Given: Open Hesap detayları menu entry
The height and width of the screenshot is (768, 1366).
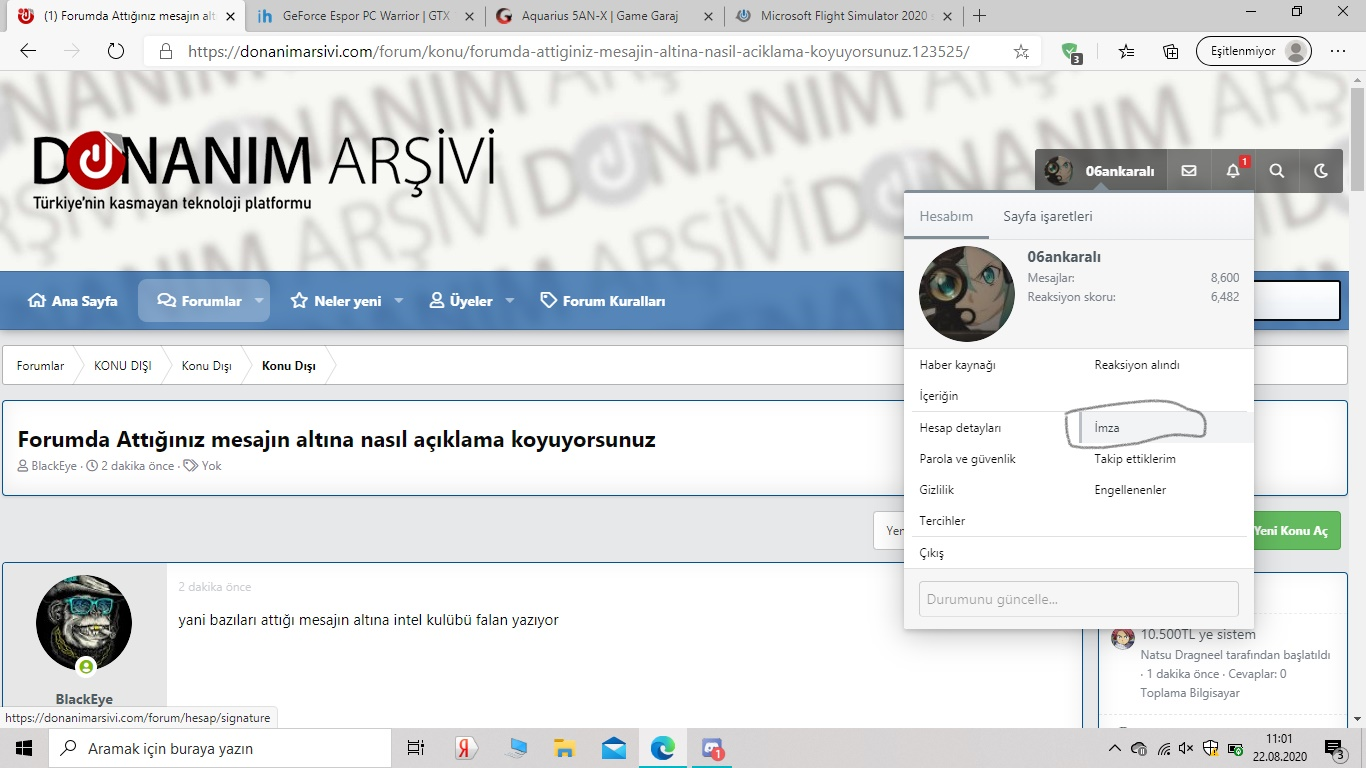Looking at the screenshot, I should coord(960,427).
